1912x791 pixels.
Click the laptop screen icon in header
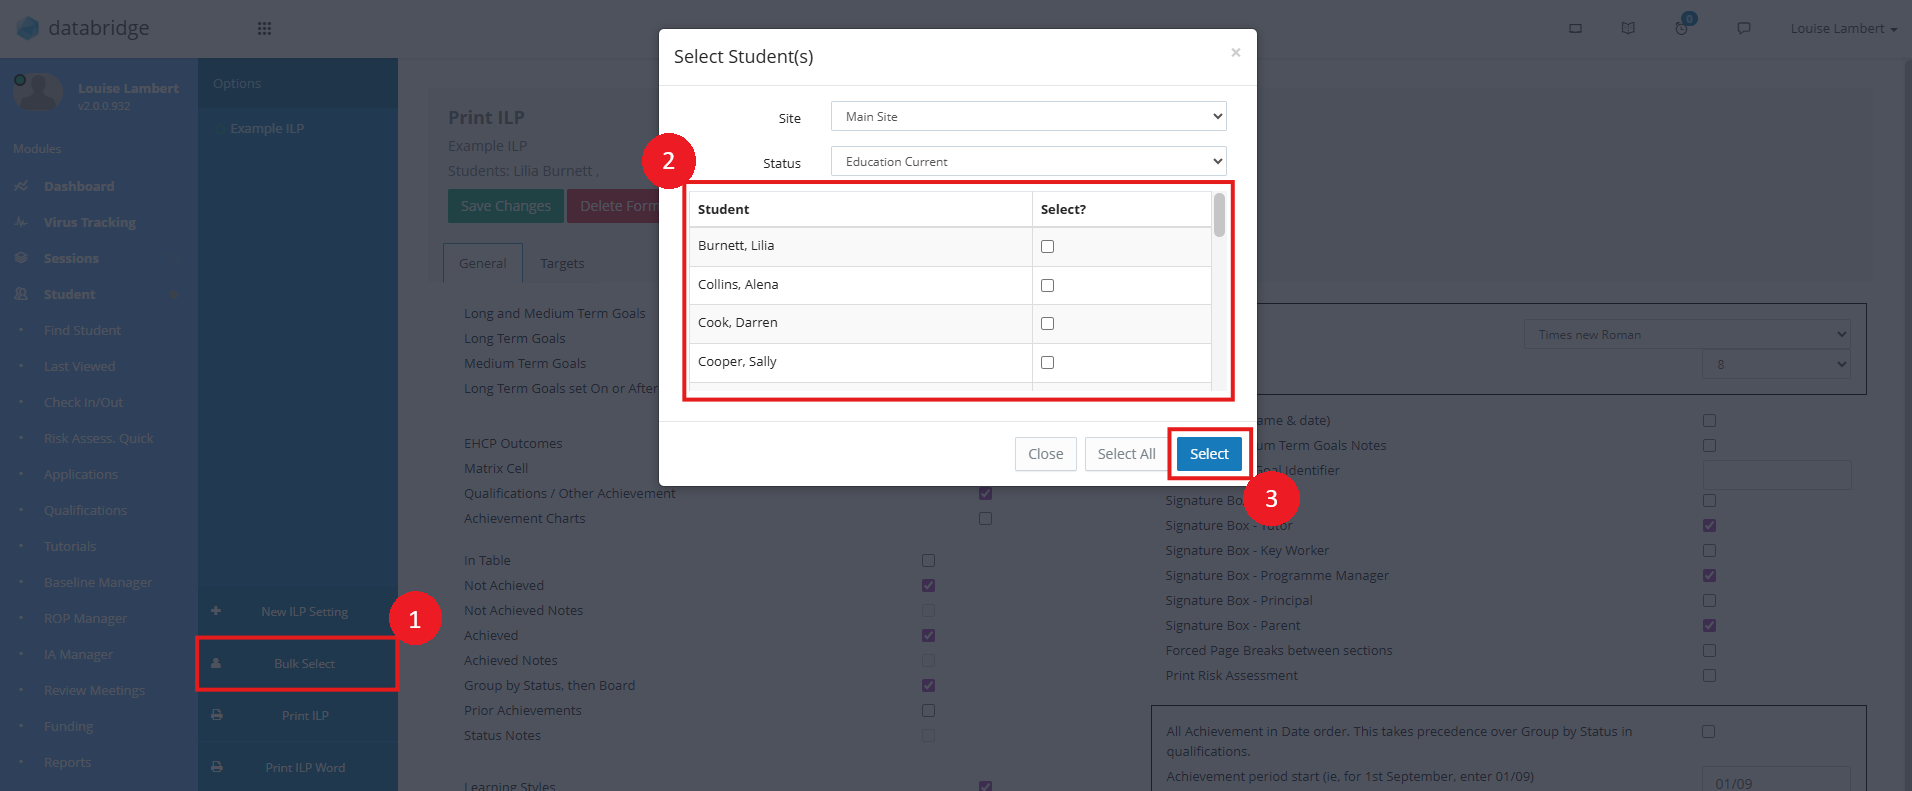point(1575,28)
